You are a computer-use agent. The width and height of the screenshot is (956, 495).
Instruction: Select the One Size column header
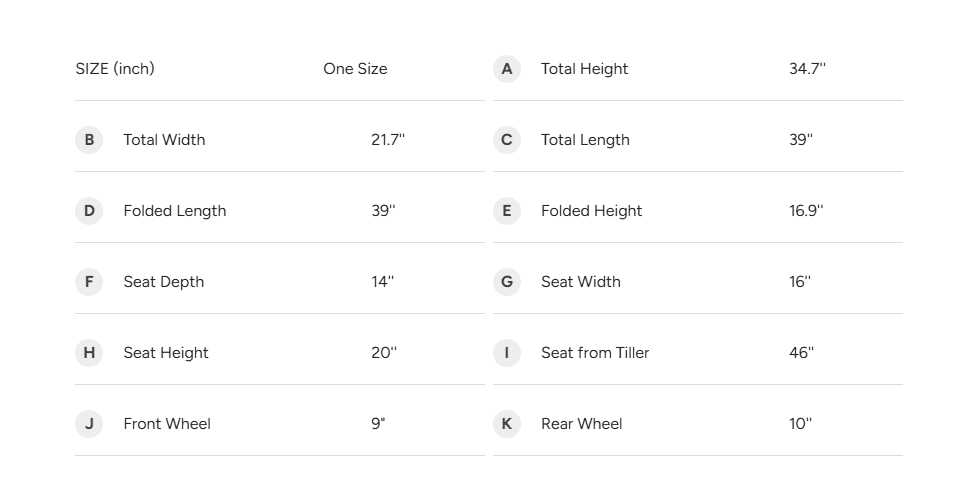click(355, 69)
